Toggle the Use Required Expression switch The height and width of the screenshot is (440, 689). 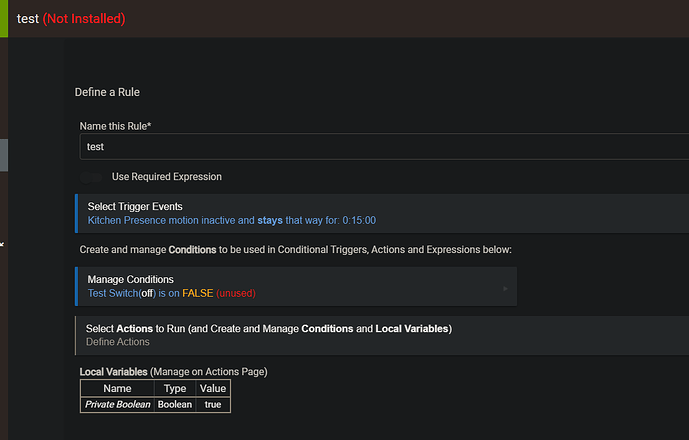tap(94, 177)
